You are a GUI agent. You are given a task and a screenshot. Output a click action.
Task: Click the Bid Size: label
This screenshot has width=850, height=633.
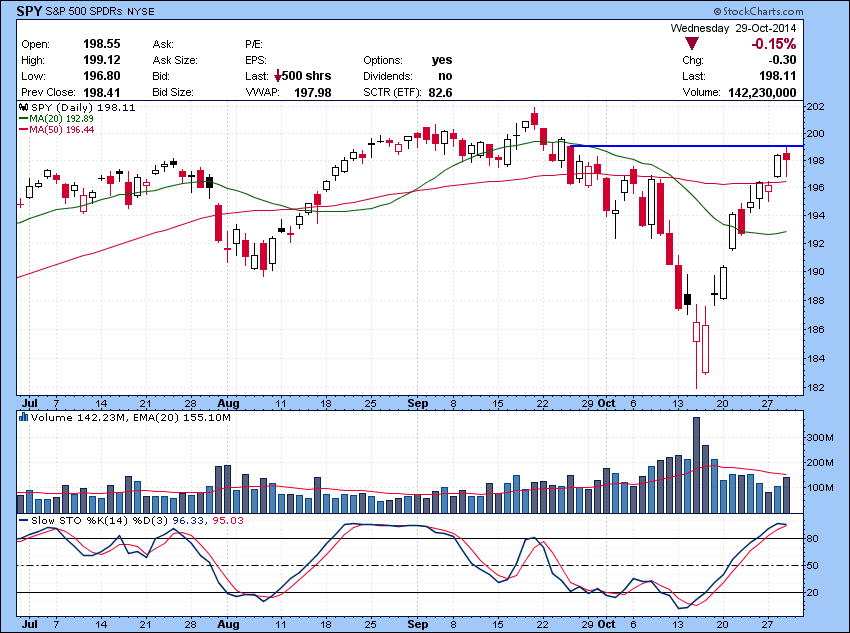pos(173,93)
